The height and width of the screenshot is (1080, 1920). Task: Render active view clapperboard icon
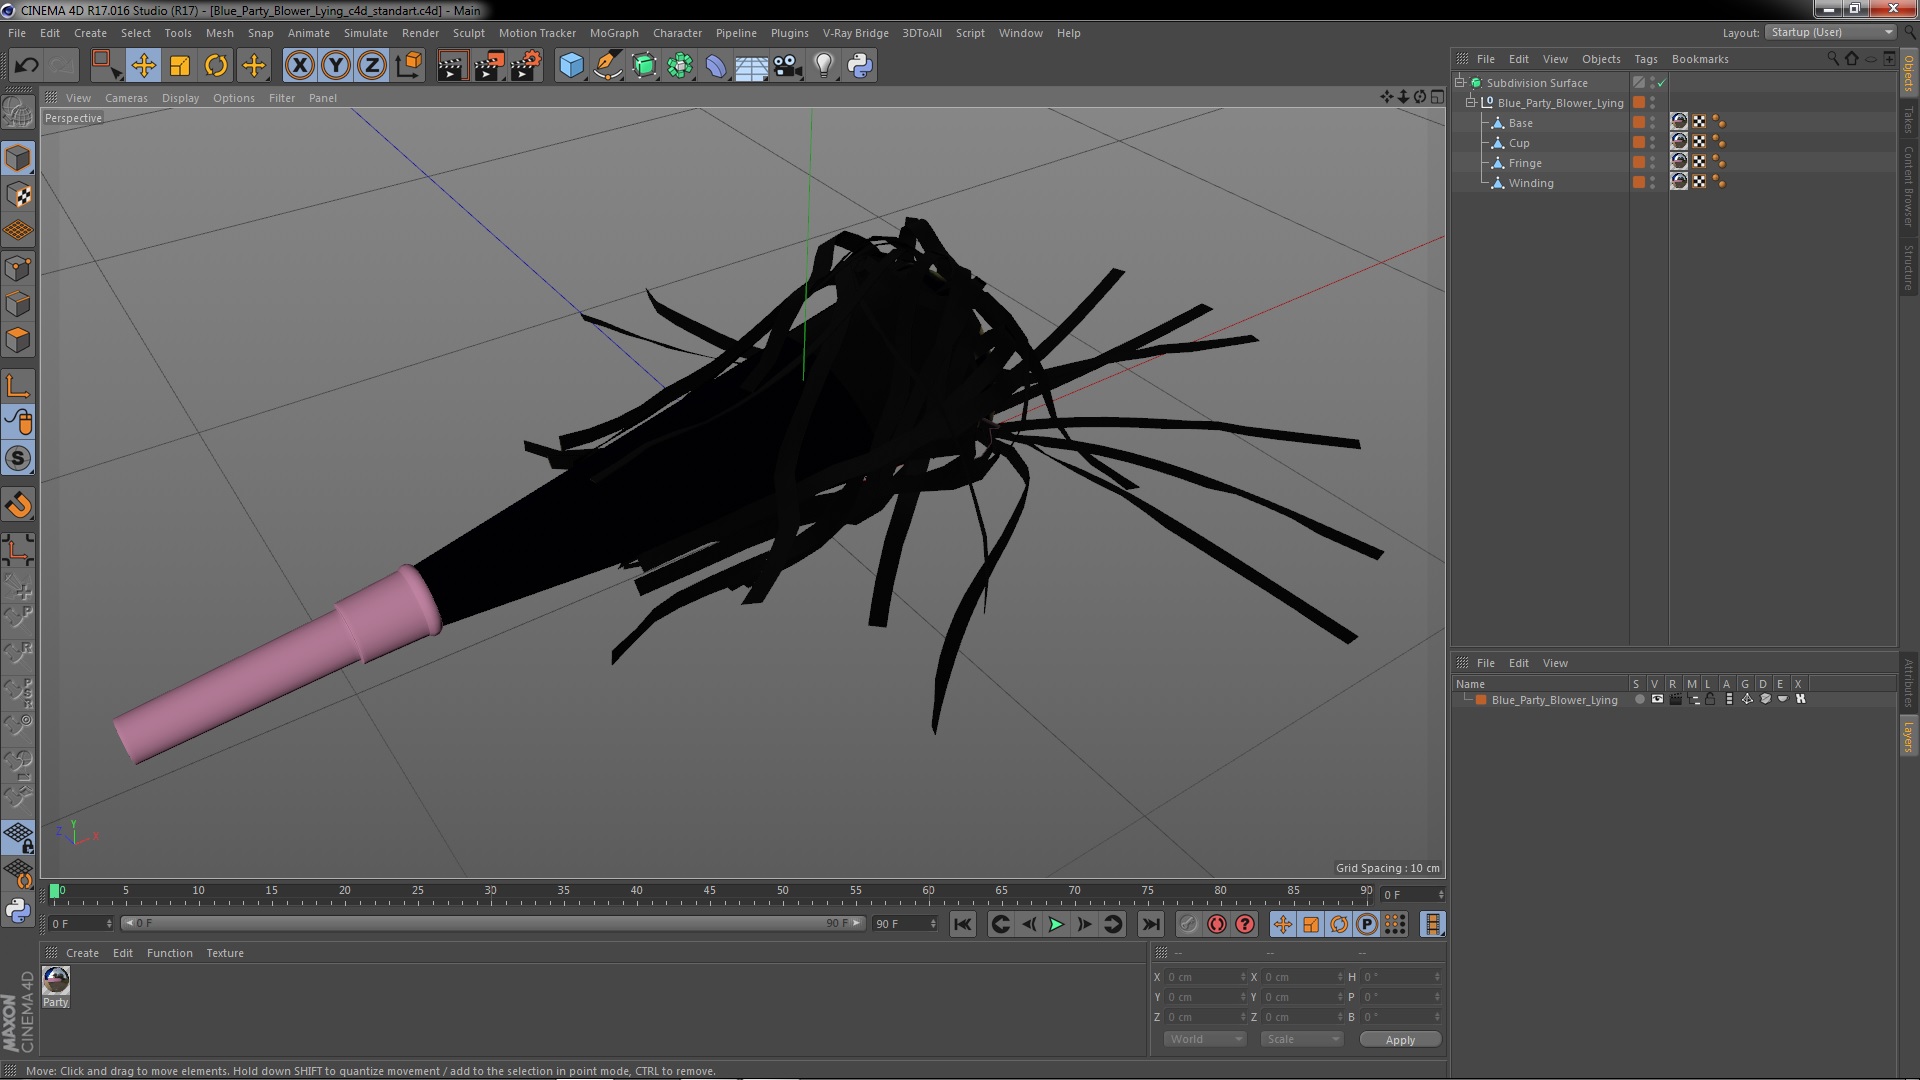pyautogui.click(x=452, y=66)
